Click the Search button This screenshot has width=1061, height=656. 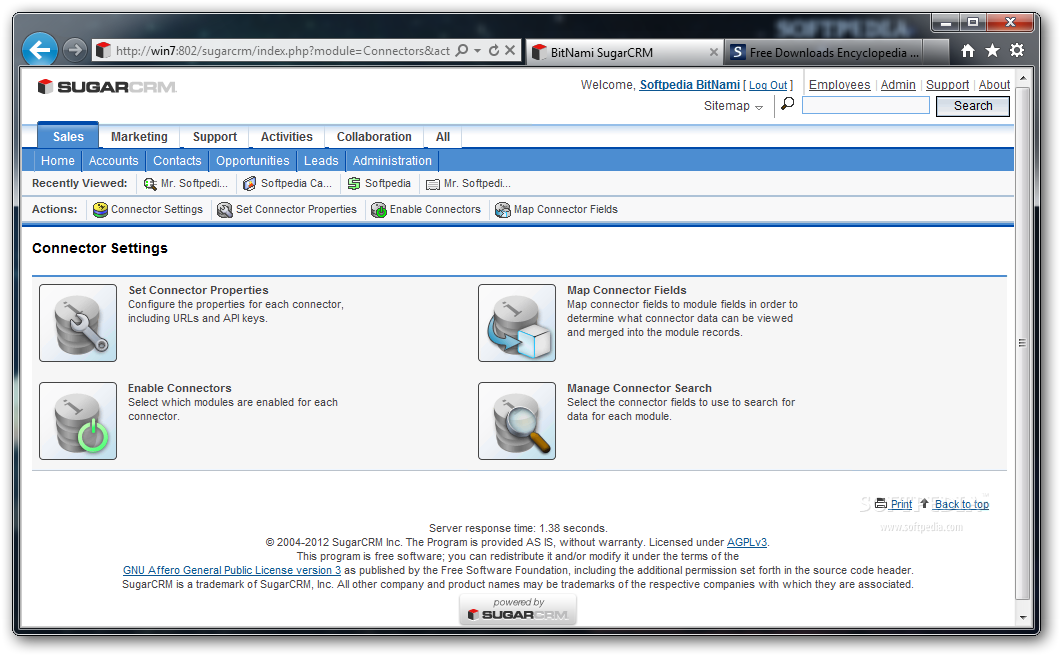[x=972, y=106]
